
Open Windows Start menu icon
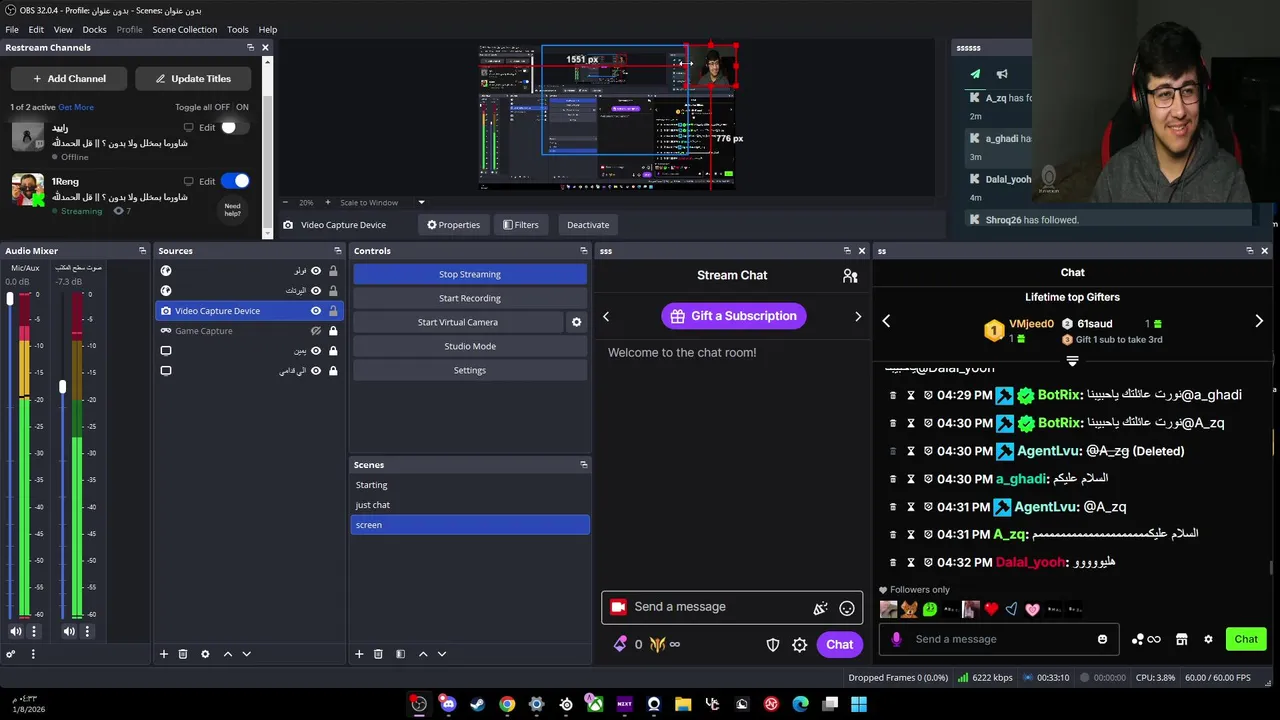click(859, 704)
